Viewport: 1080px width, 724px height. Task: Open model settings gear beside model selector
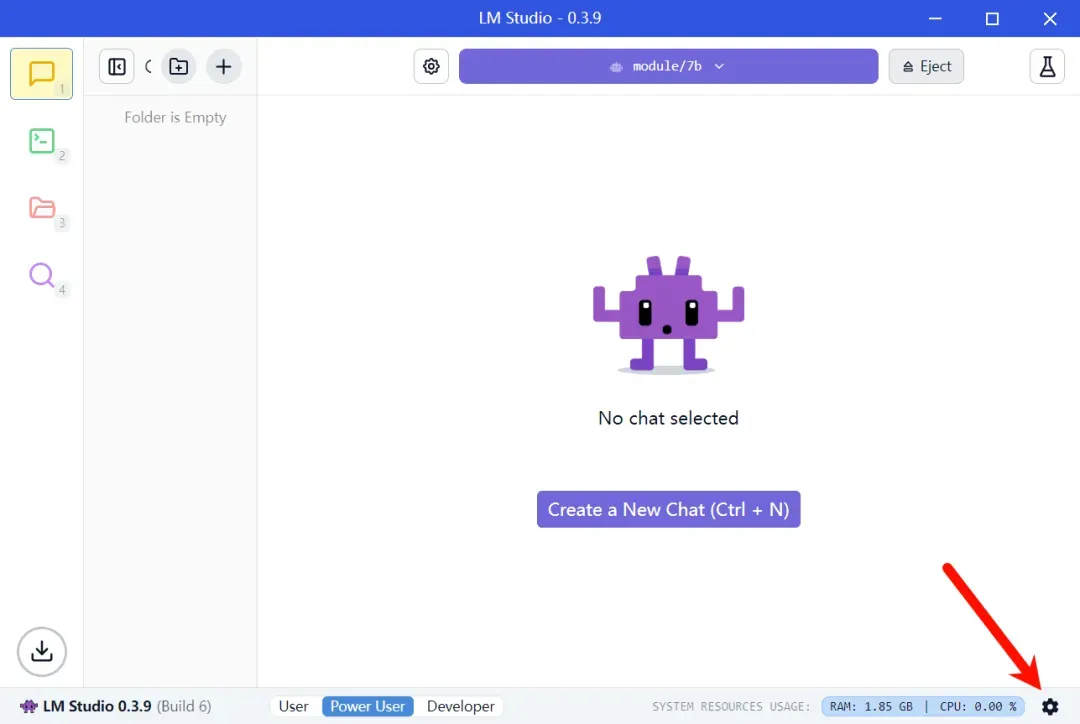click(431, 66)
